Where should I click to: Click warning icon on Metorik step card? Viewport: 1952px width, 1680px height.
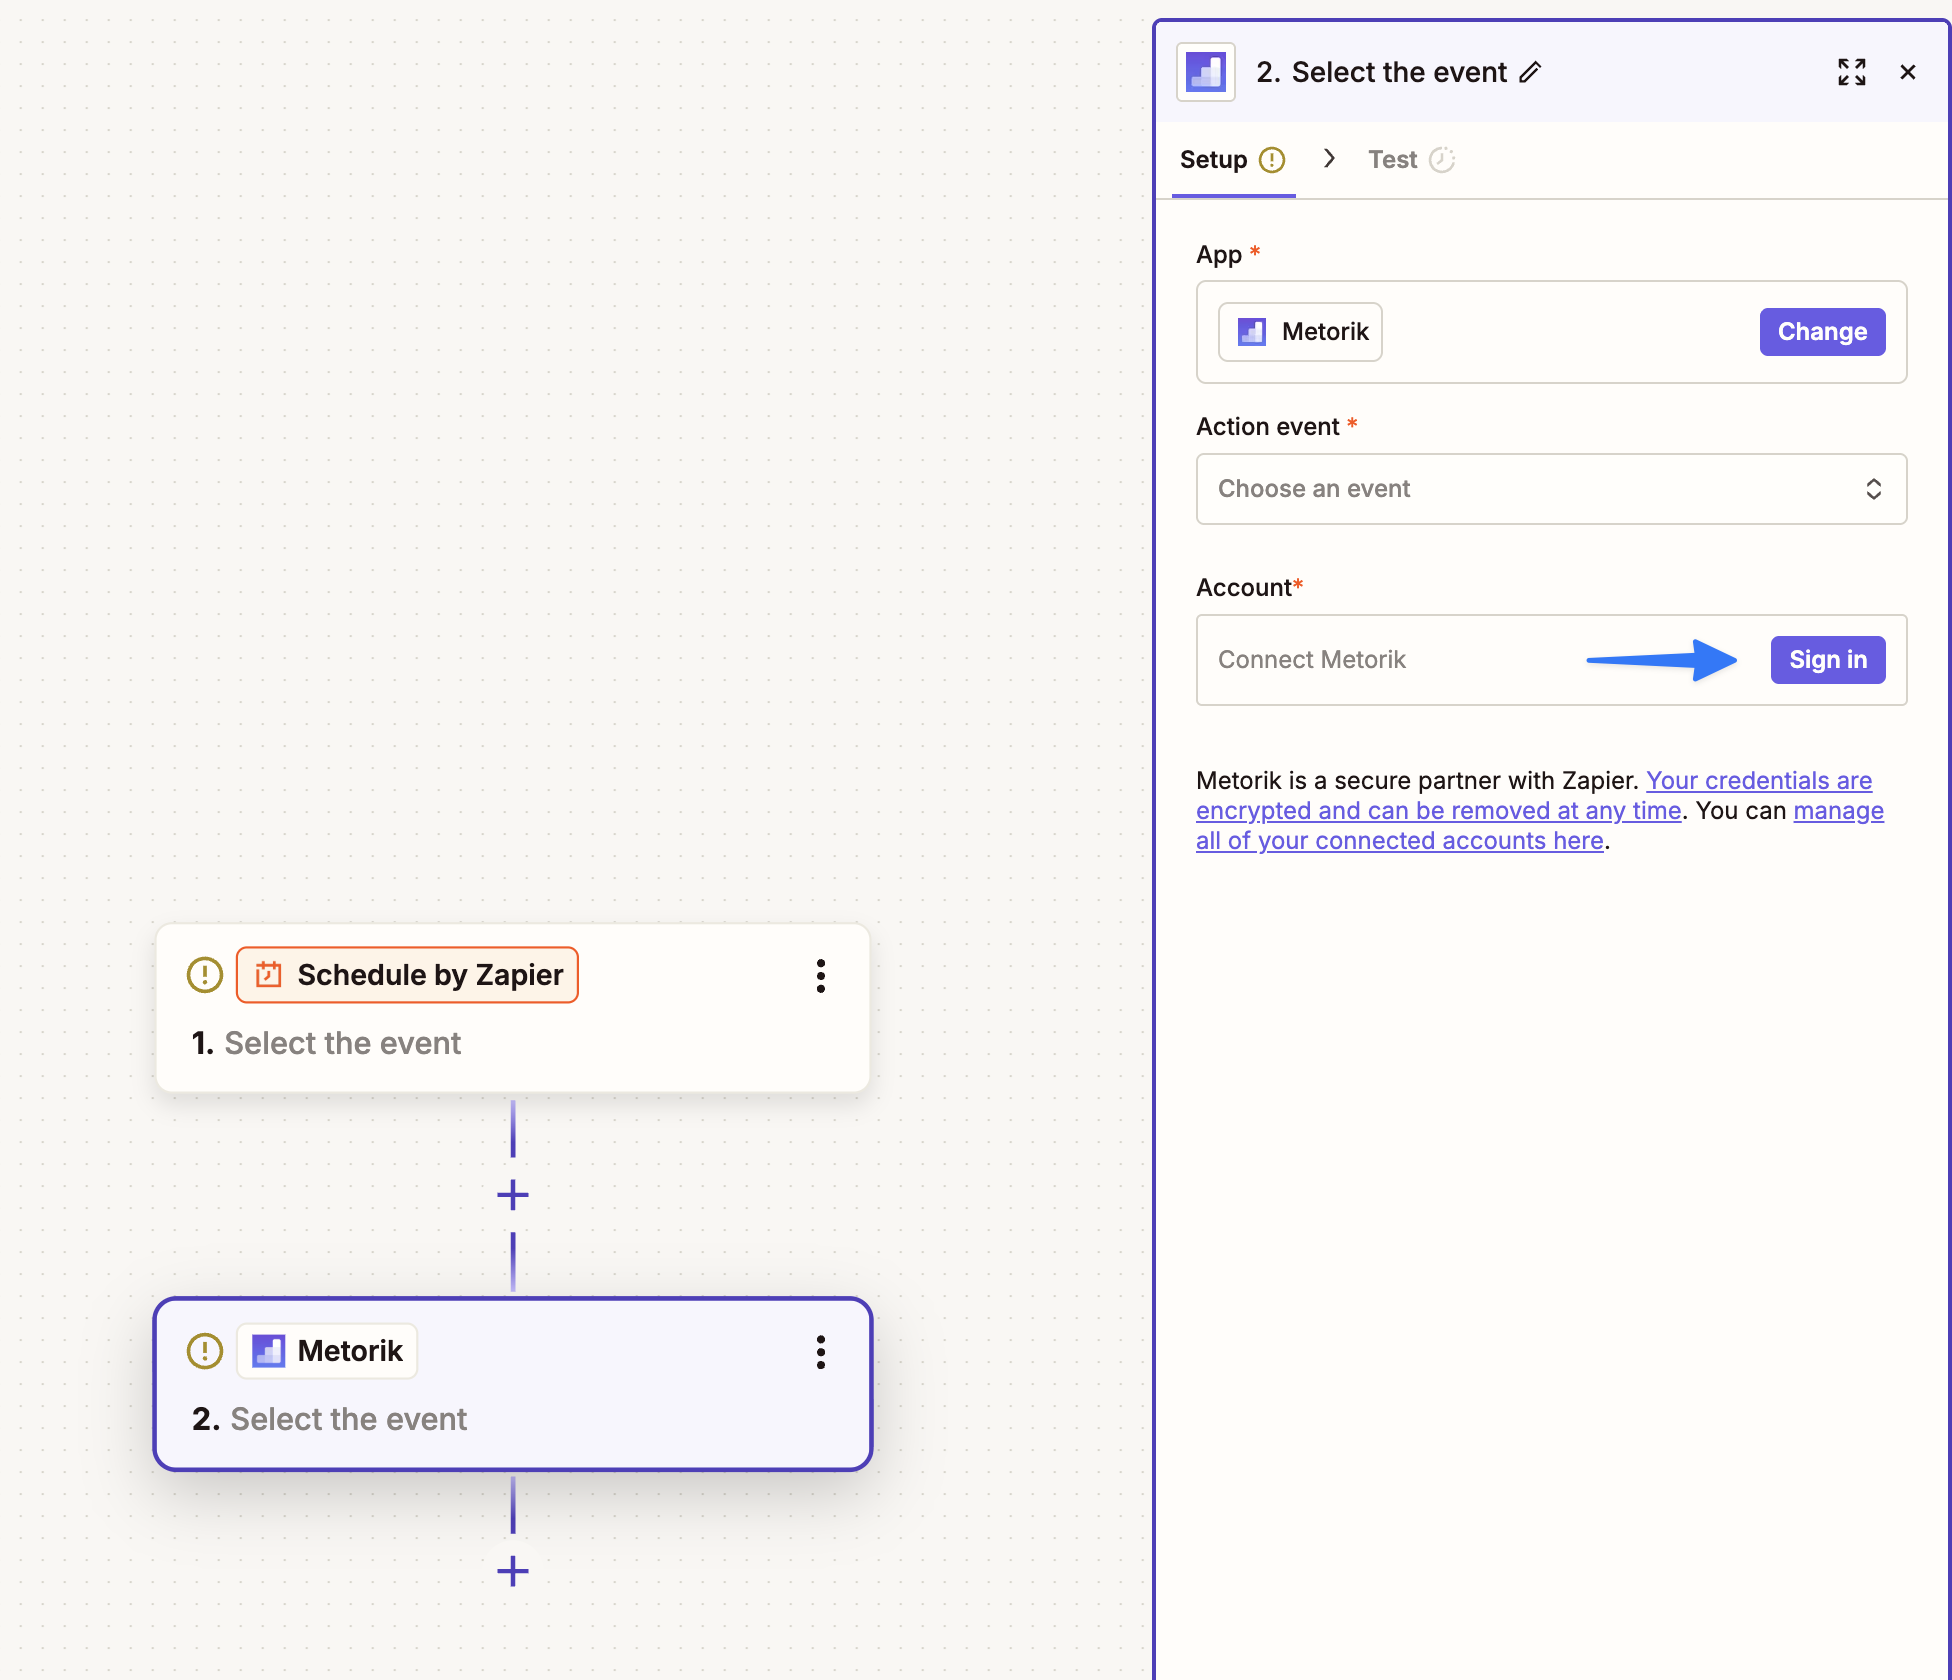205,1351
